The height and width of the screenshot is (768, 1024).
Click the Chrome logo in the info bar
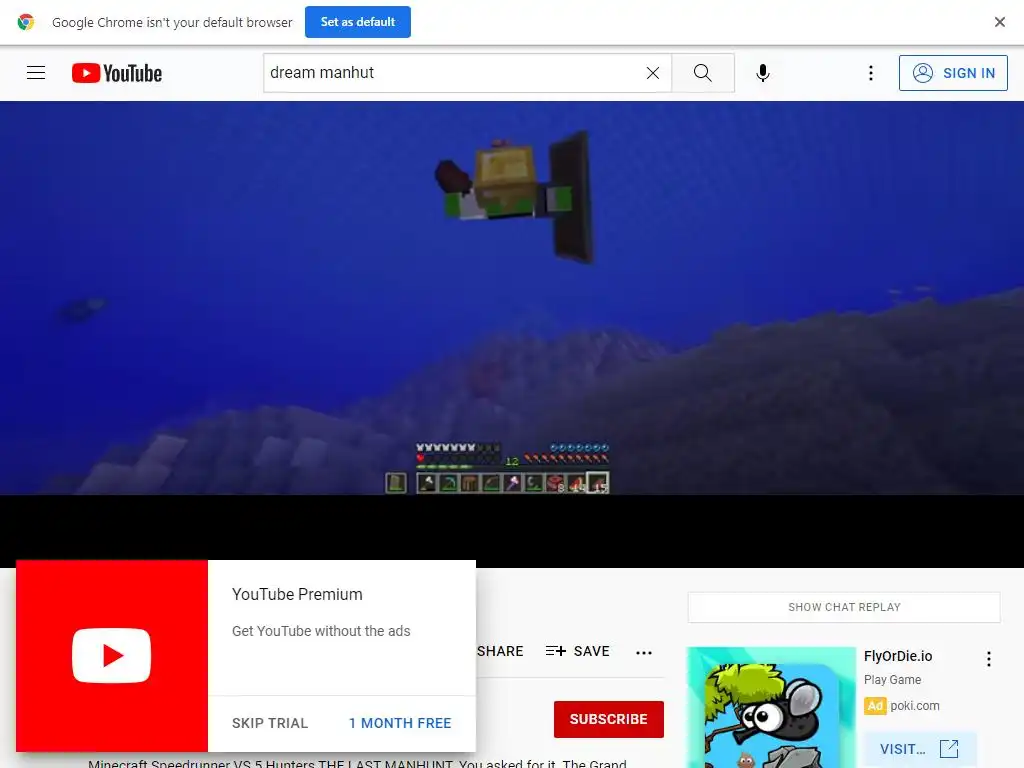click(x=25, y=22)
